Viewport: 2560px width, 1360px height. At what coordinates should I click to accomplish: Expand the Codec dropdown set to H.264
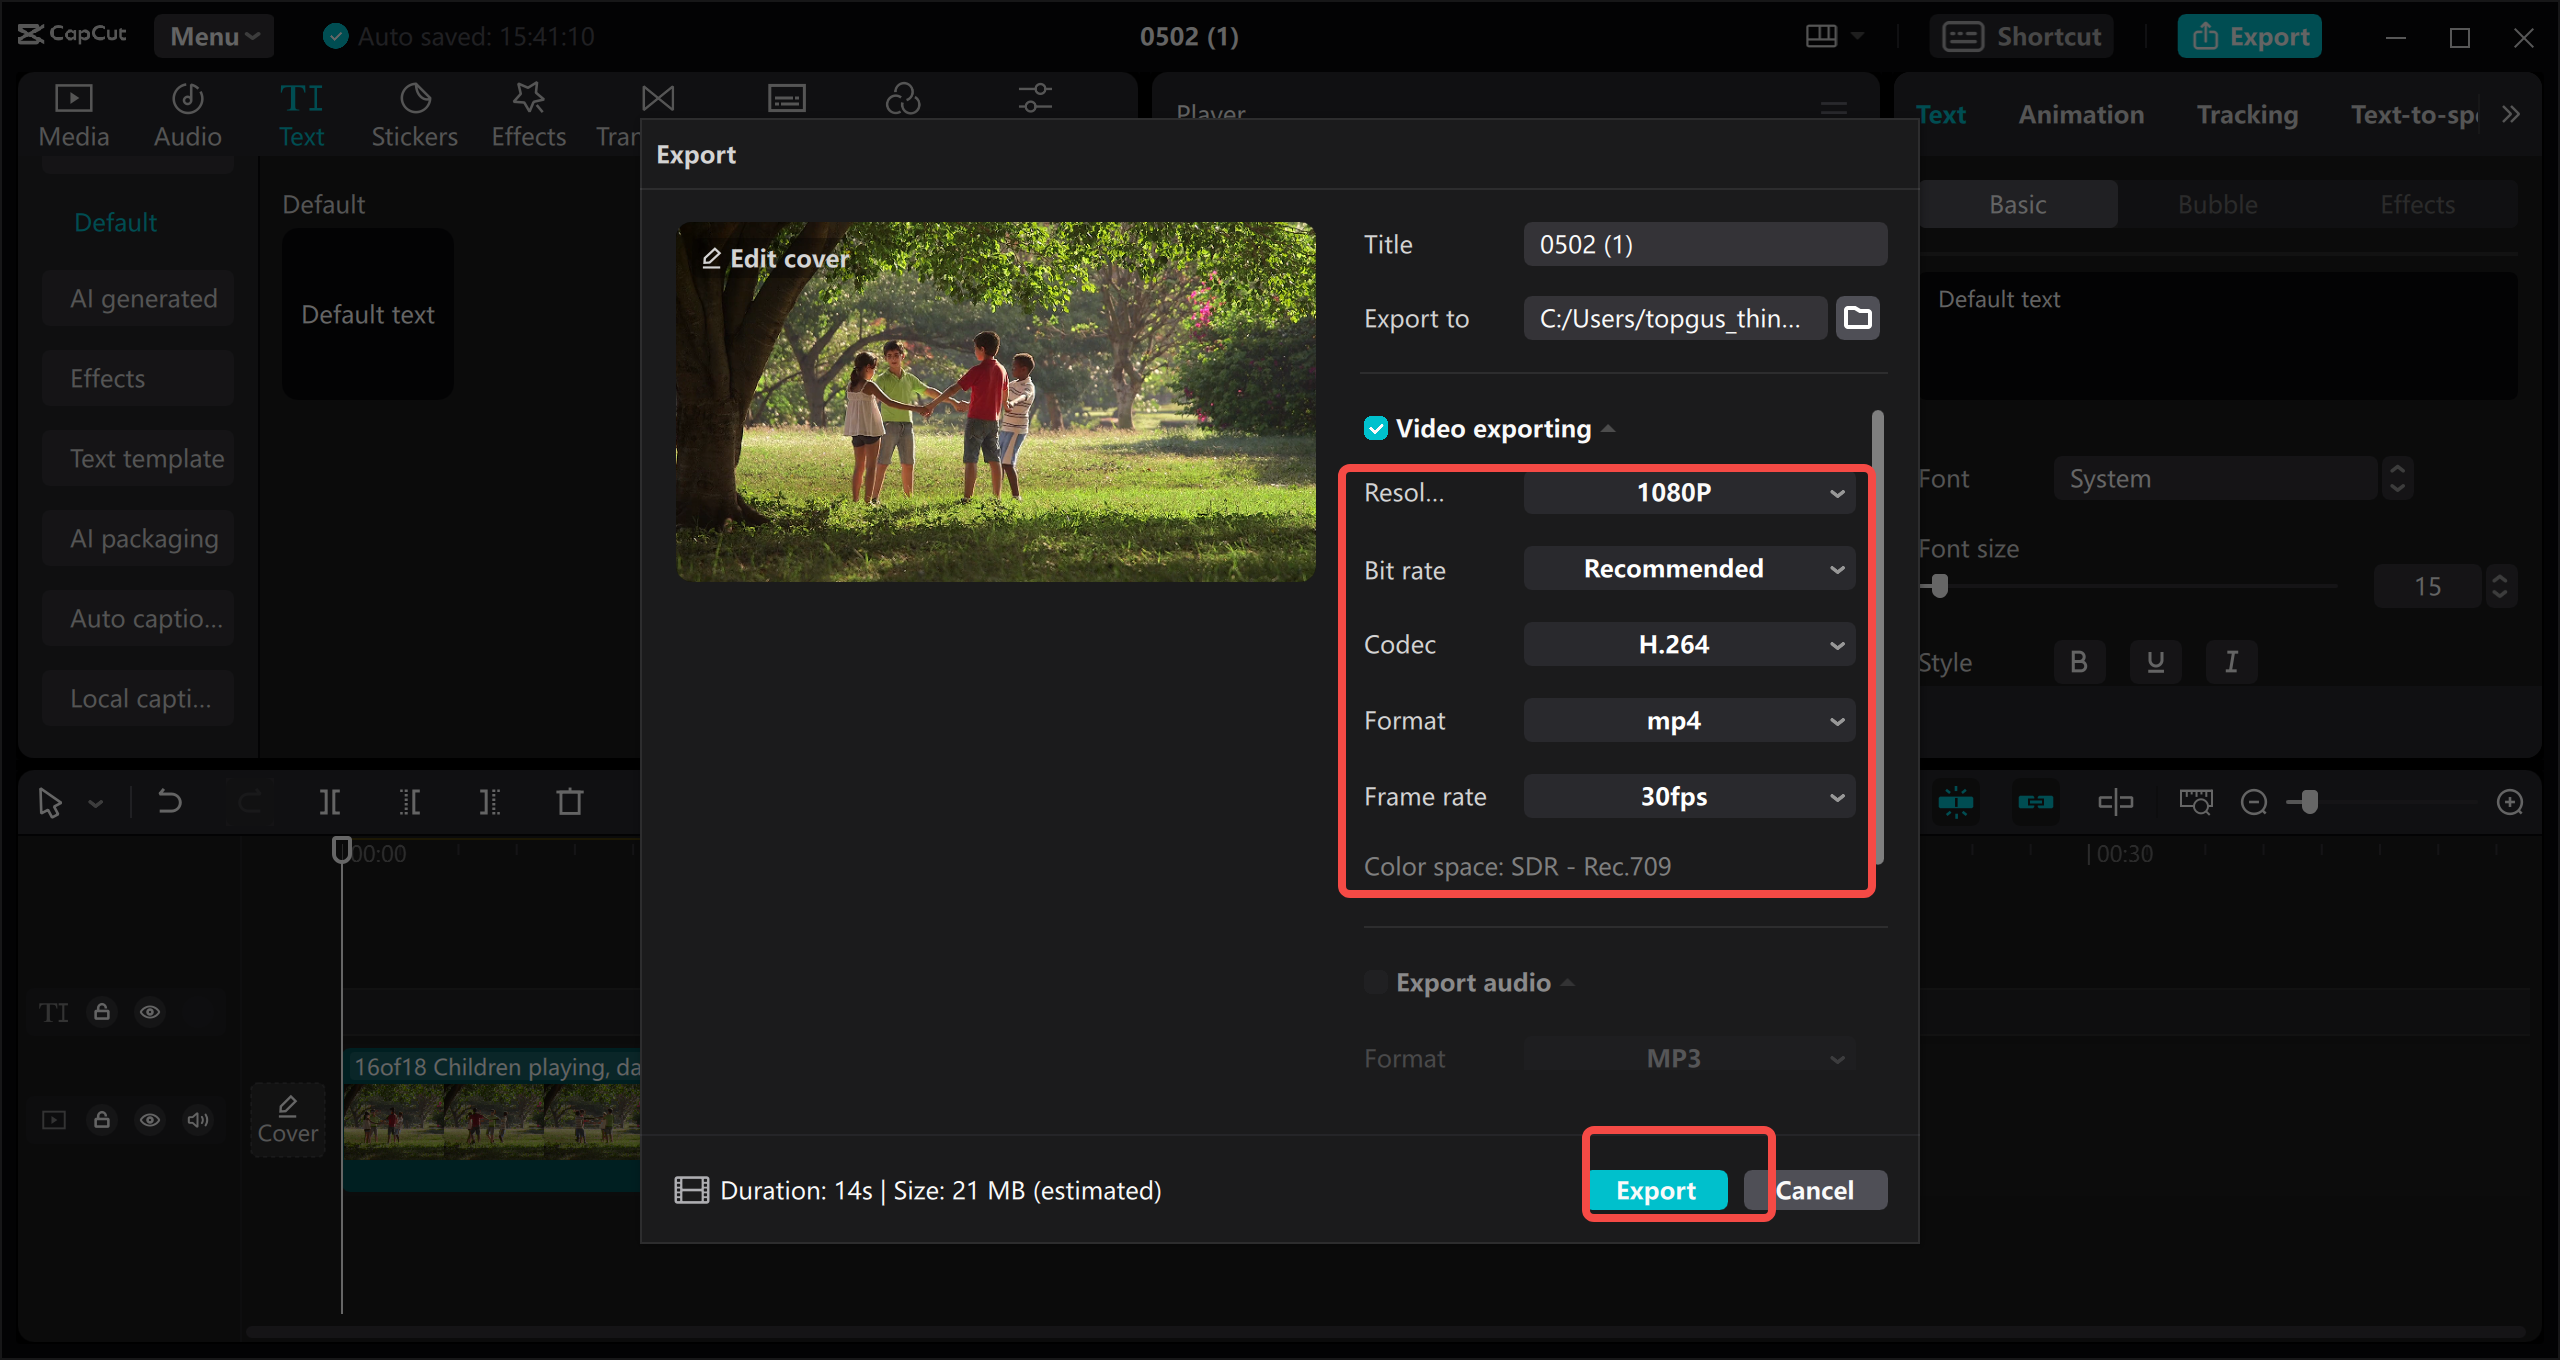pyautogui.click(x=1688, y=644)
